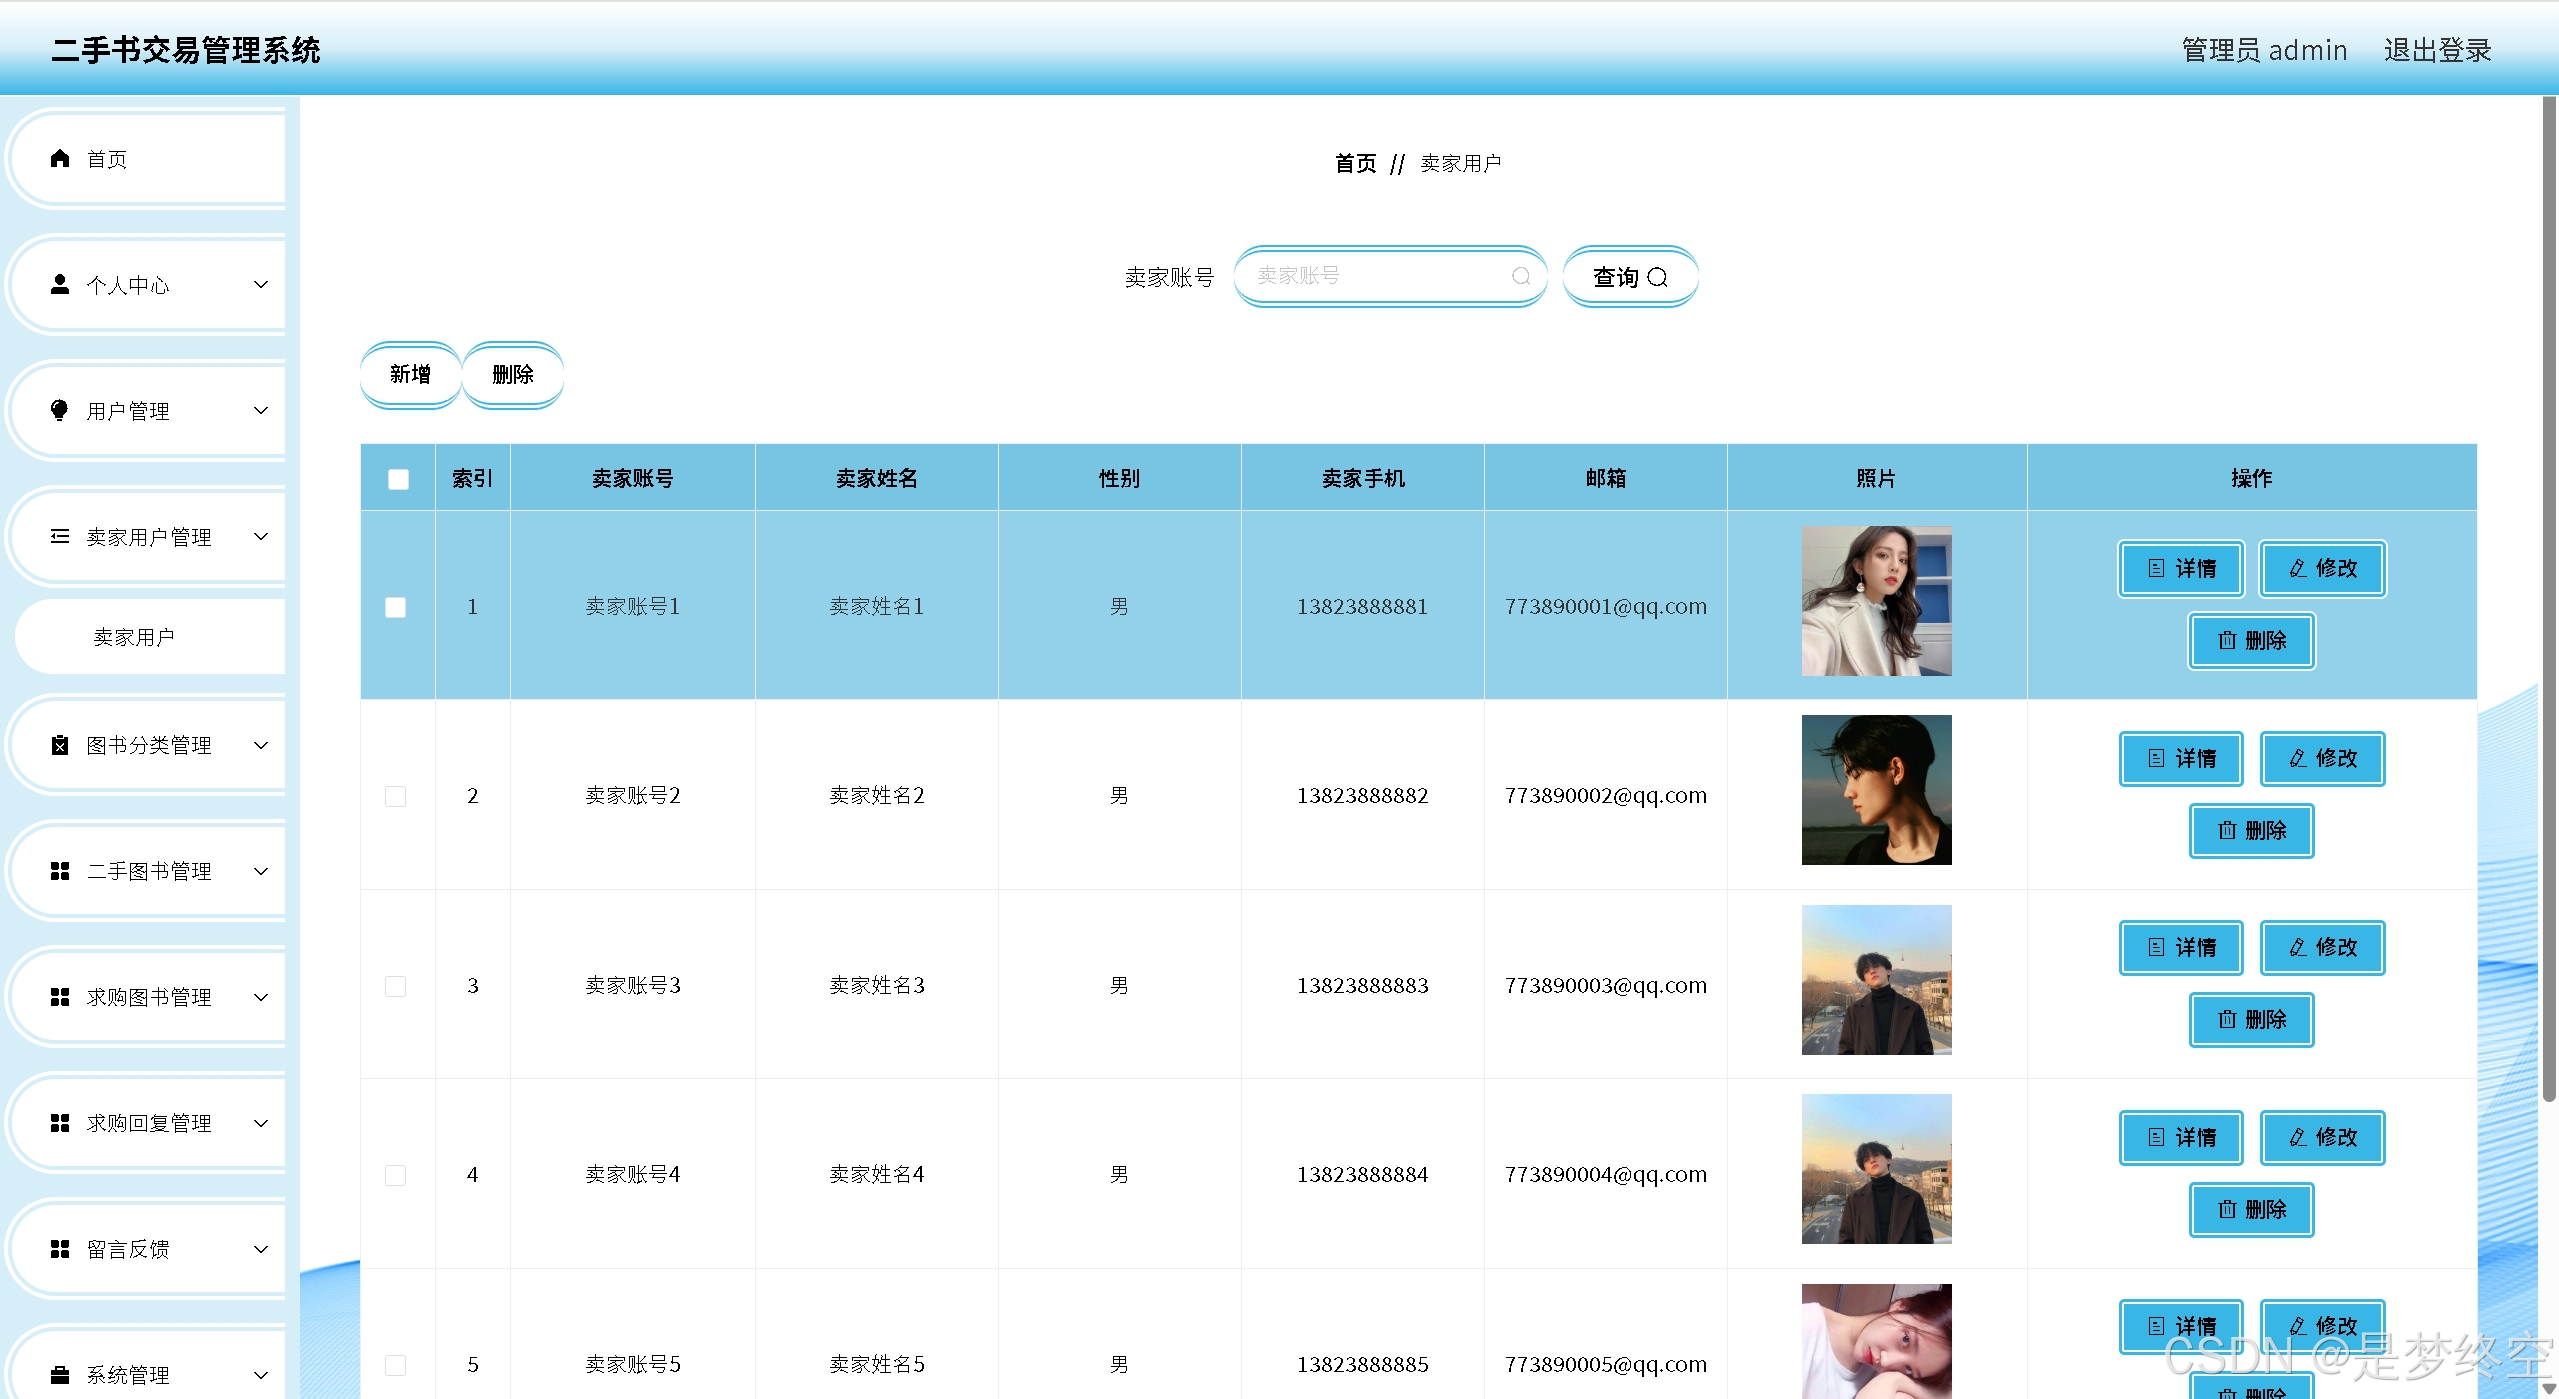Click the document icon on row 3's 详情 button

click(2156, 947)
